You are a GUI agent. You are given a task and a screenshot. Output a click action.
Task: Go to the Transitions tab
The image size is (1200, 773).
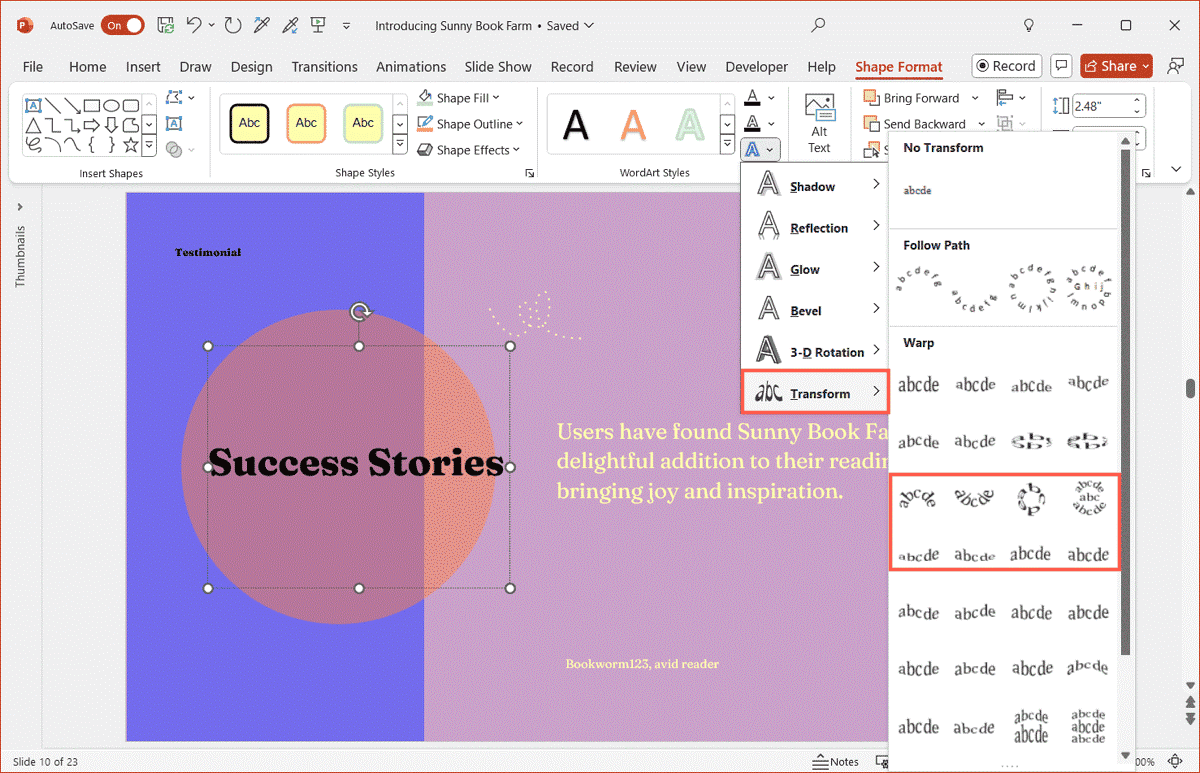[x=324, y=67]
